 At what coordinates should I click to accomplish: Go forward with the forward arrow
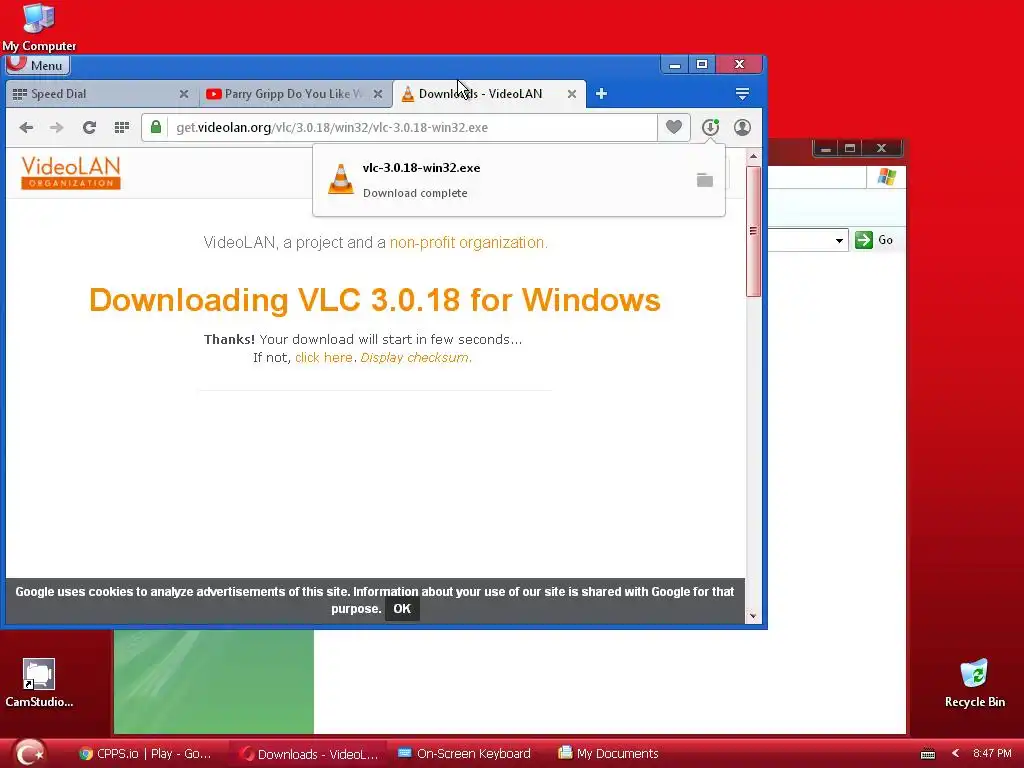point(57,127)
